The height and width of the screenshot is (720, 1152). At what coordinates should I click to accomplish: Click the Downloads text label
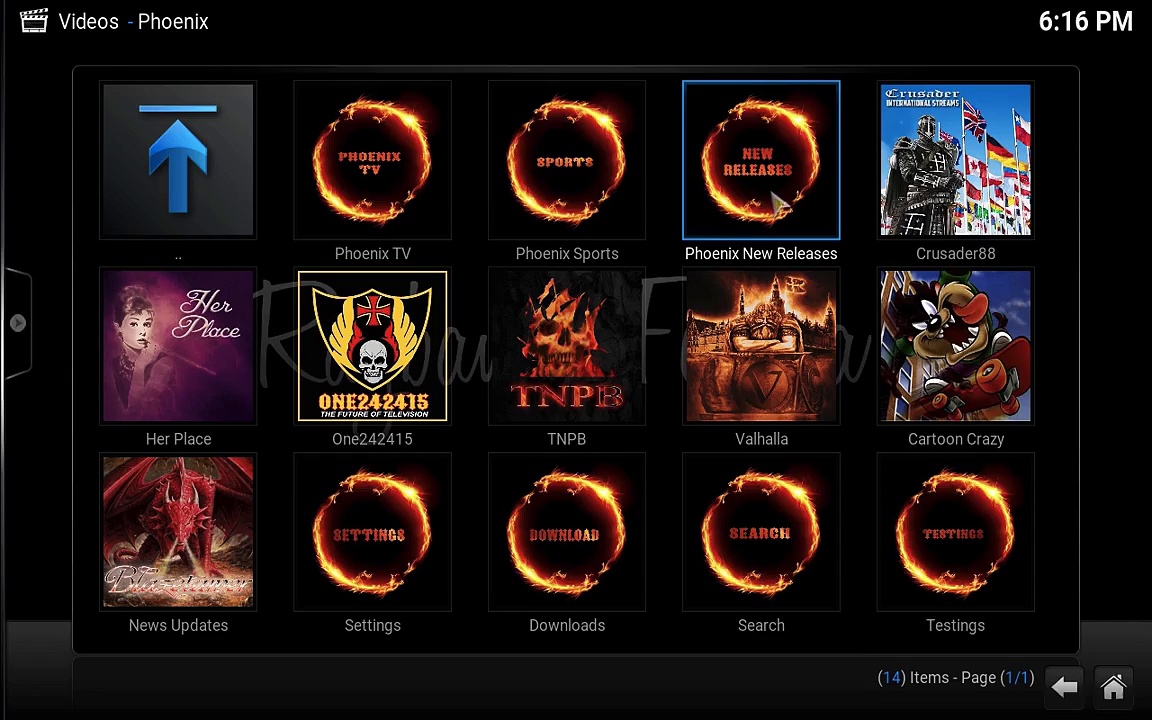(566, 625)
